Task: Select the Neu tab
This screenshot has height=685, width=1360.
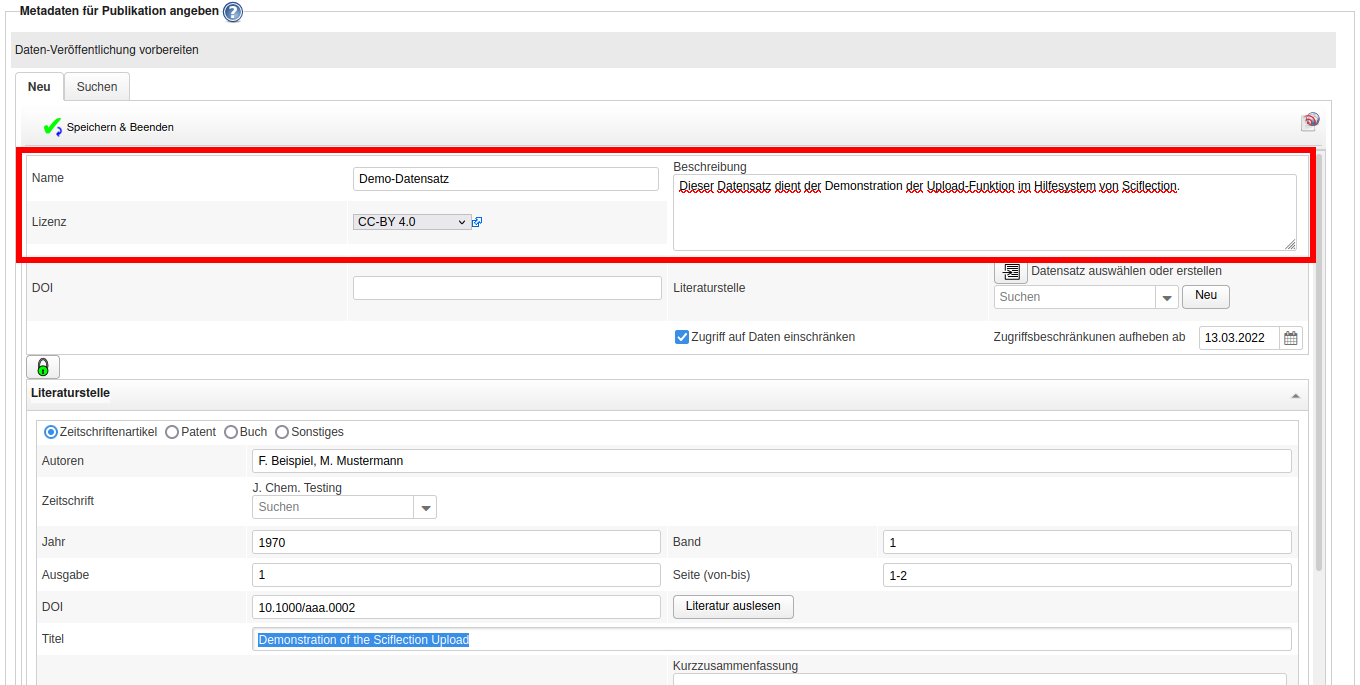Action: pyautogui.click(x=39, y=87)
